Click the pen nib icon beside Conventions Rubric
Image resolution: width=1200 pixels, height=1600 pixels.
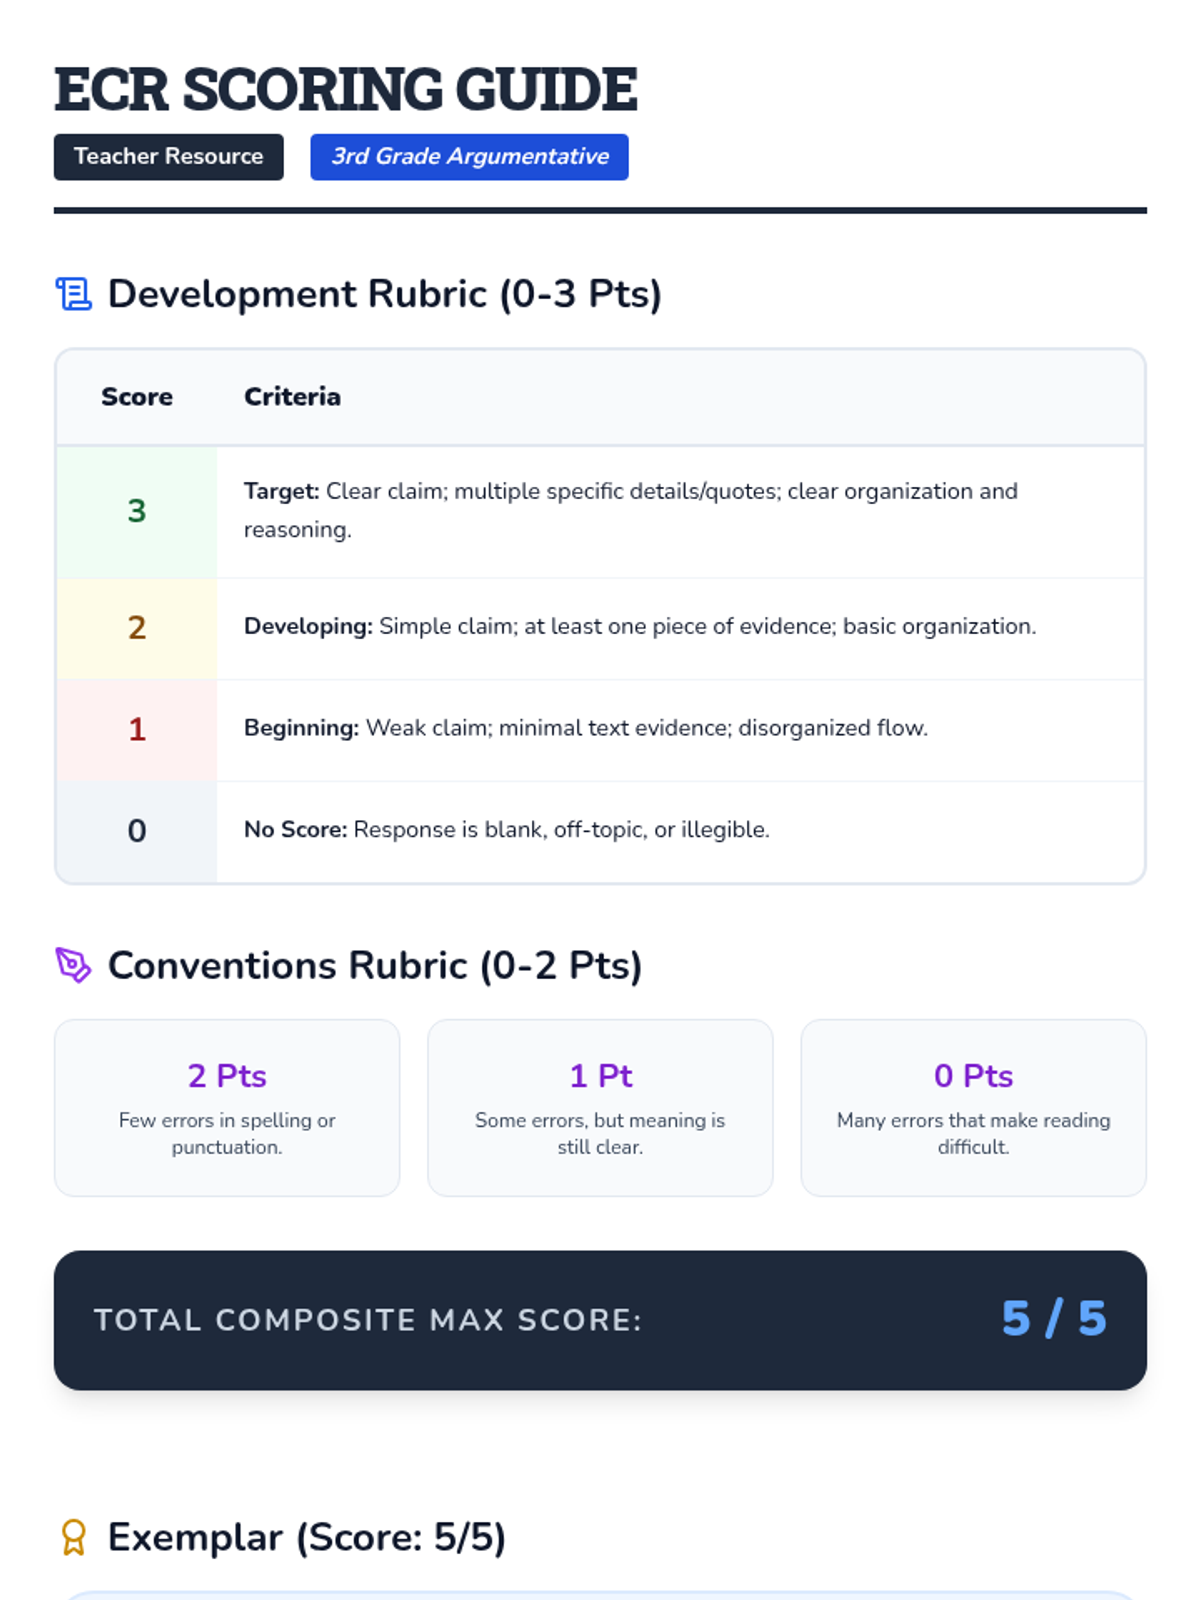coord(73,965)
